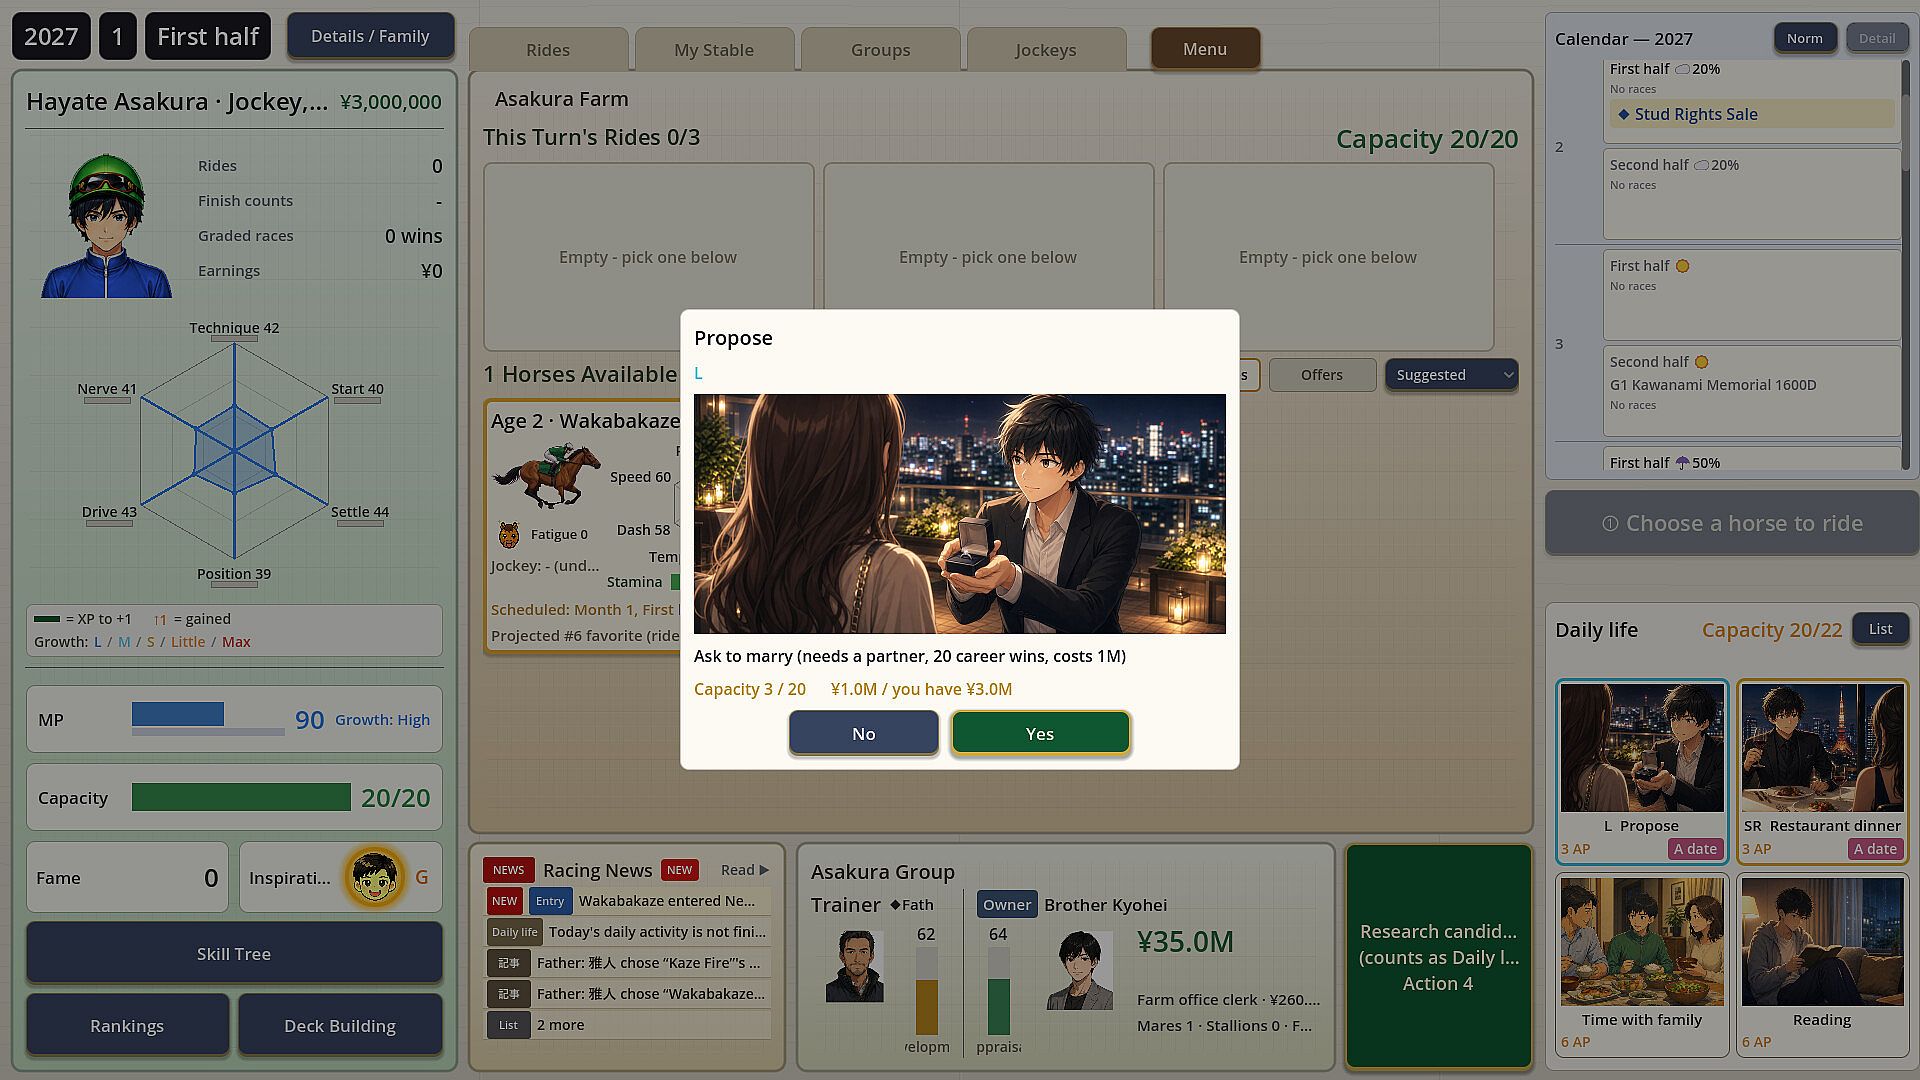Decline the proposal with No

[x=863, y=733]
